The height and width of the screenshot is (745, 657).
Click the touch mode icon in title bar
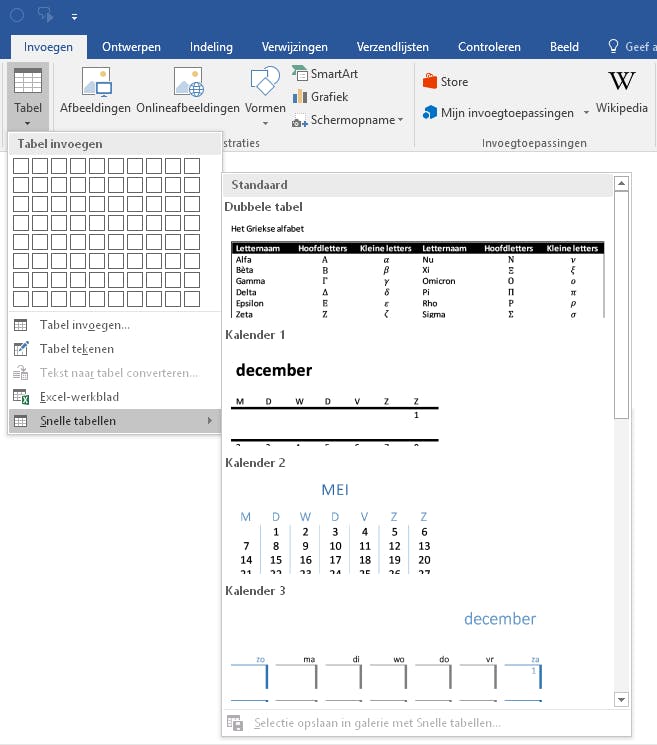(x=46, y=16)
